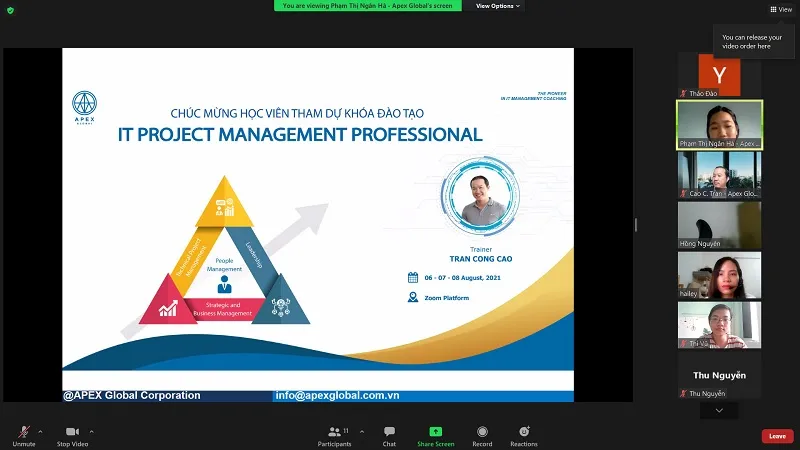Start recording the meeting
The image size is (800, 450).
click(x=482, y=436)
